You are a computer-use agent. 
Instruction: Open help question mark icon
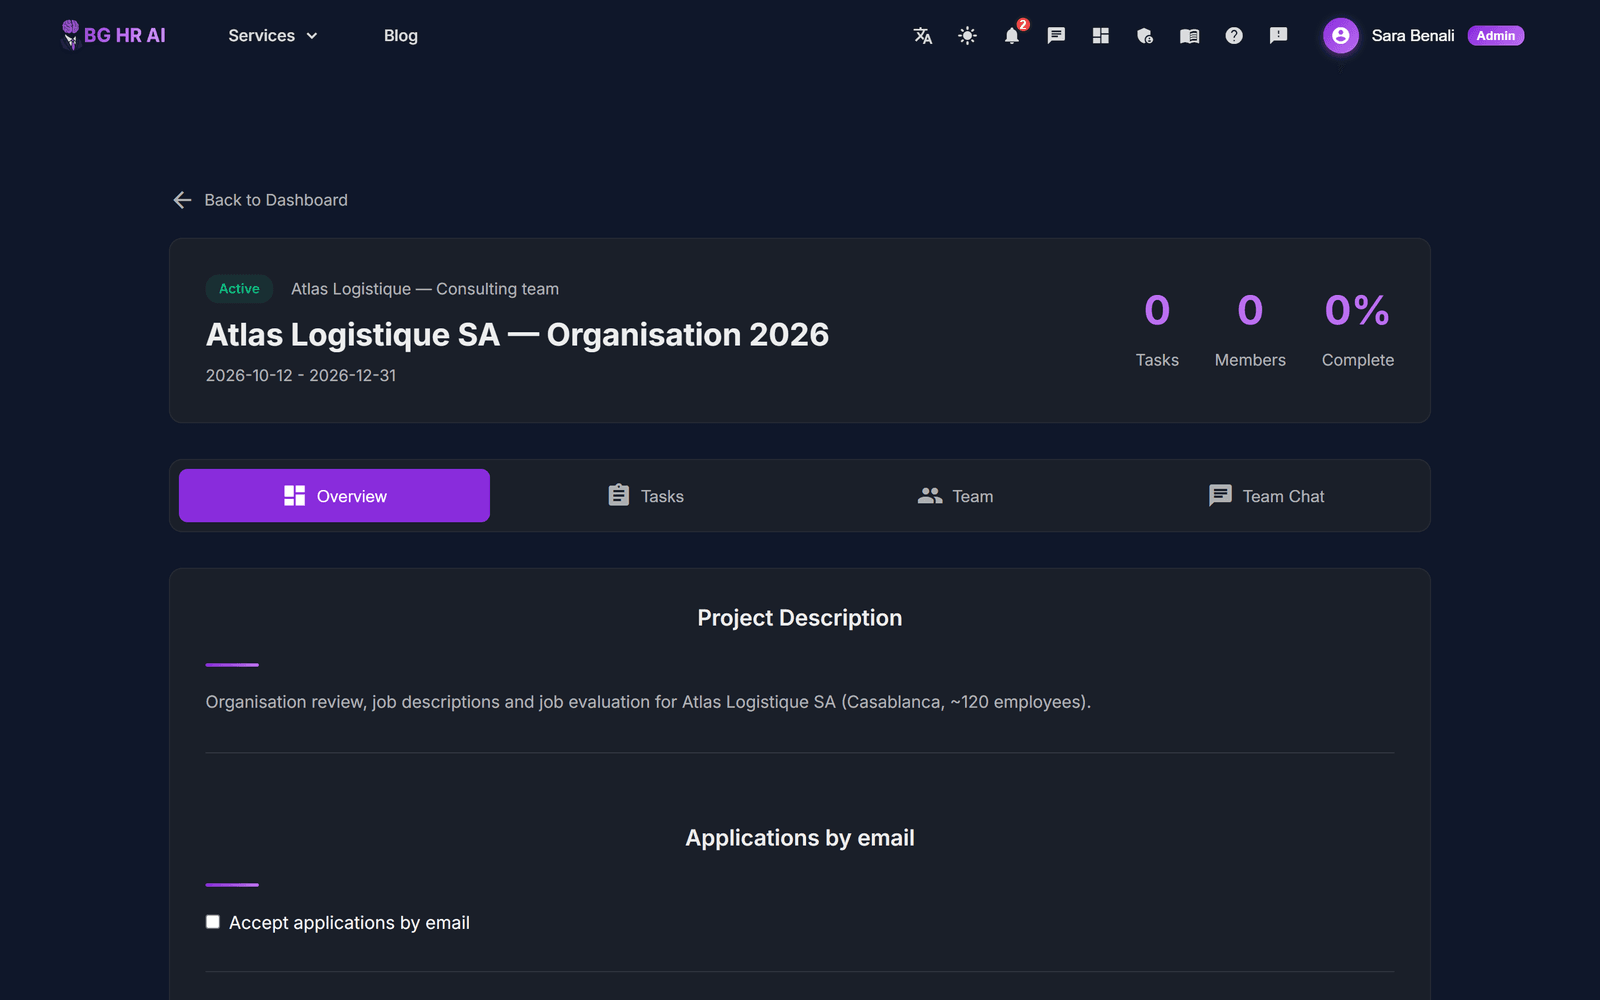[1234, 36]
